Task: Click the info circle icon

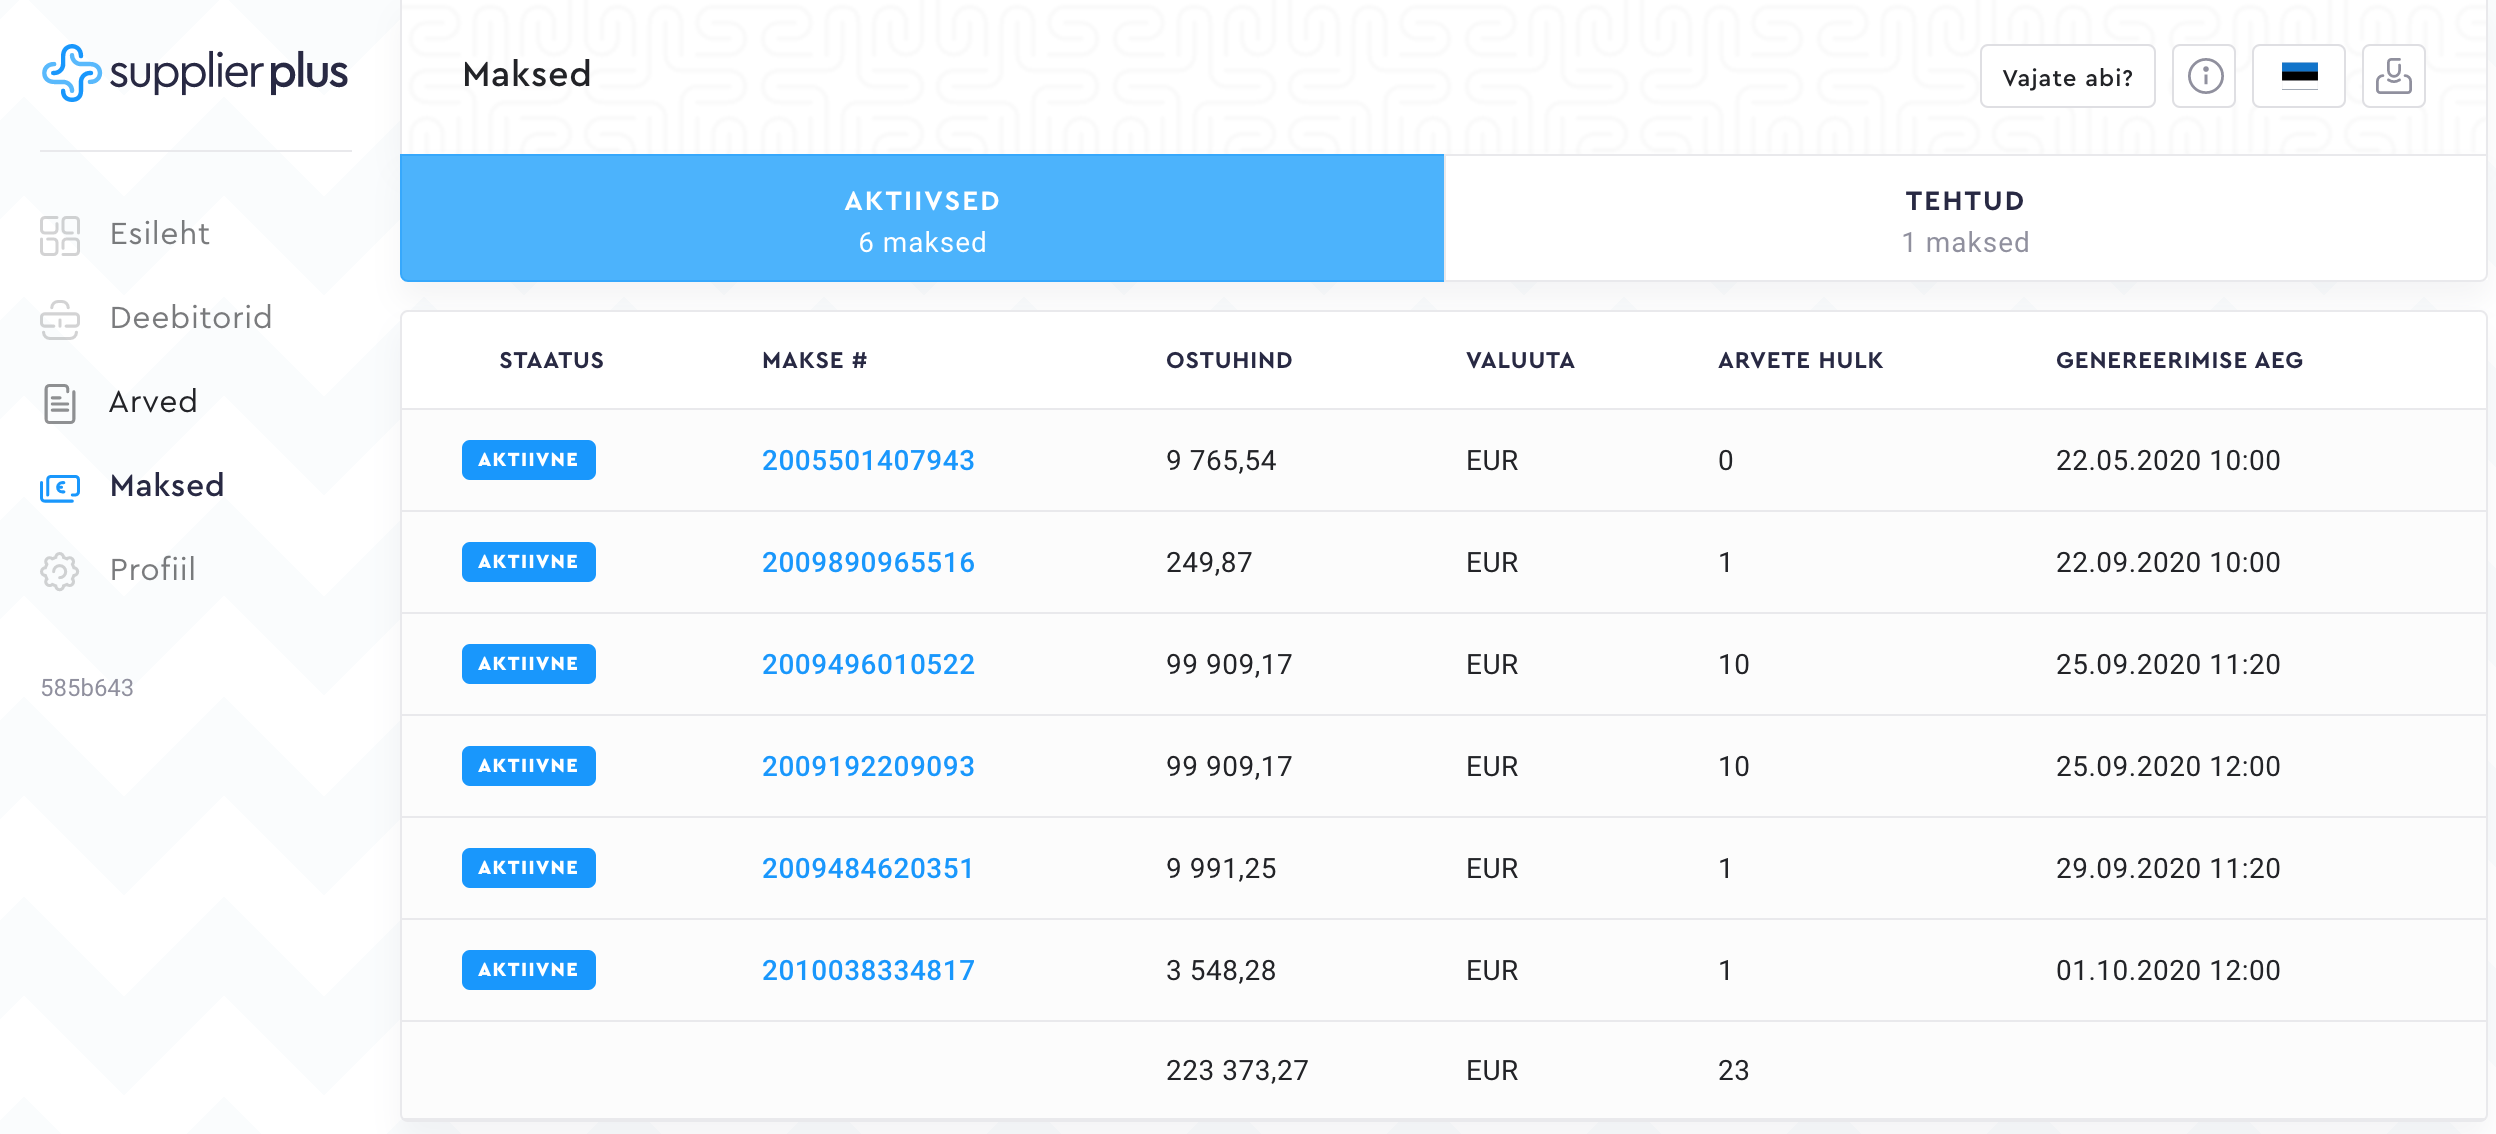Action: point(2204,76)
